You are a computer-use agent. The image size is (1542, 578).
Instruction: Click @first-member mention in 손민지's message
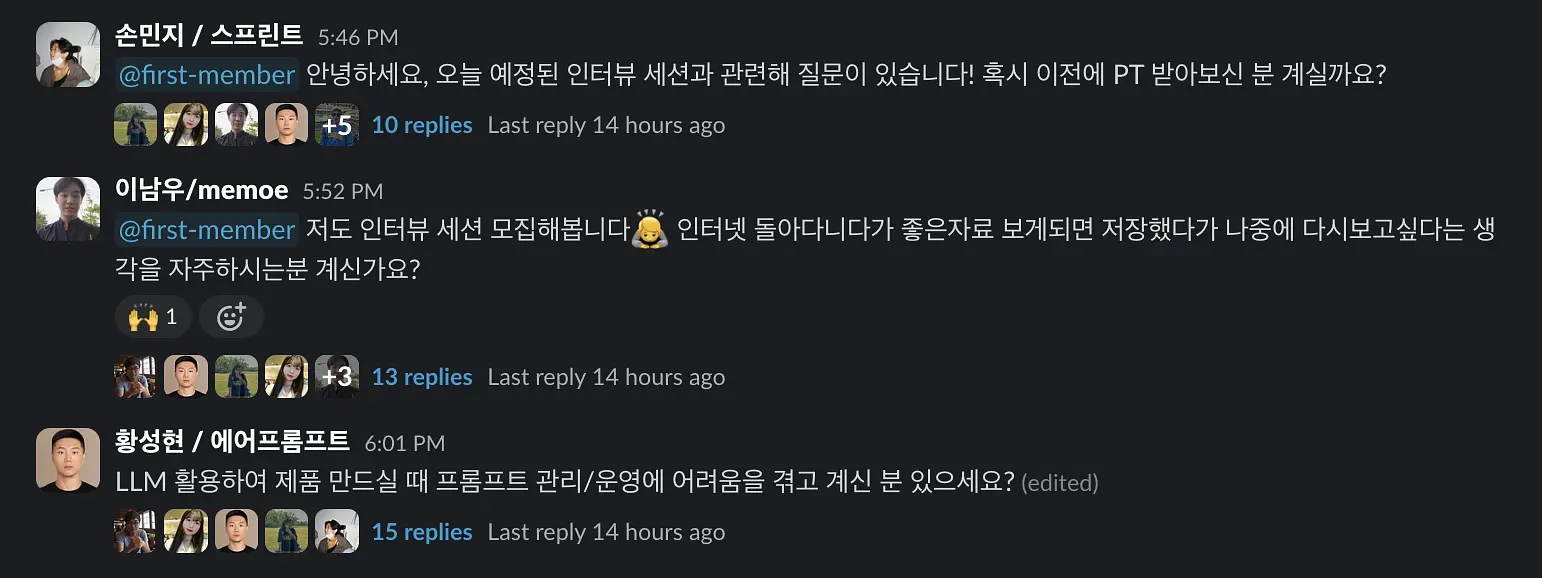pos(207,75)
